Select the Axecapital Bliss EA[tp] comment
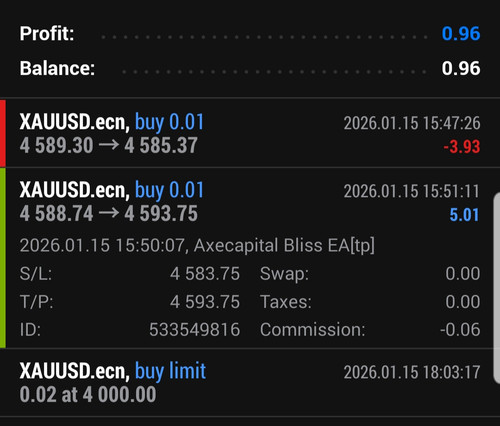 click(x=284, y=245)
